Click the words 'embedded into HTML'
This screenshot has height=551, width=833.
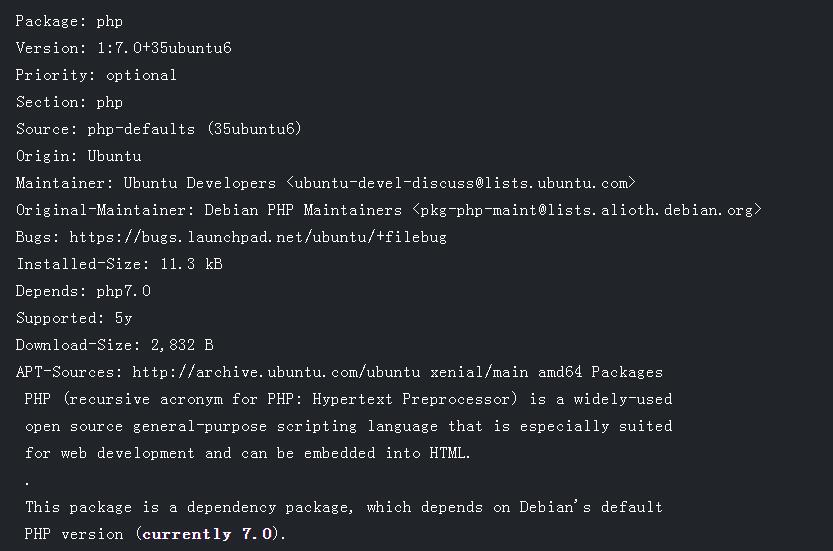(386, 453)
